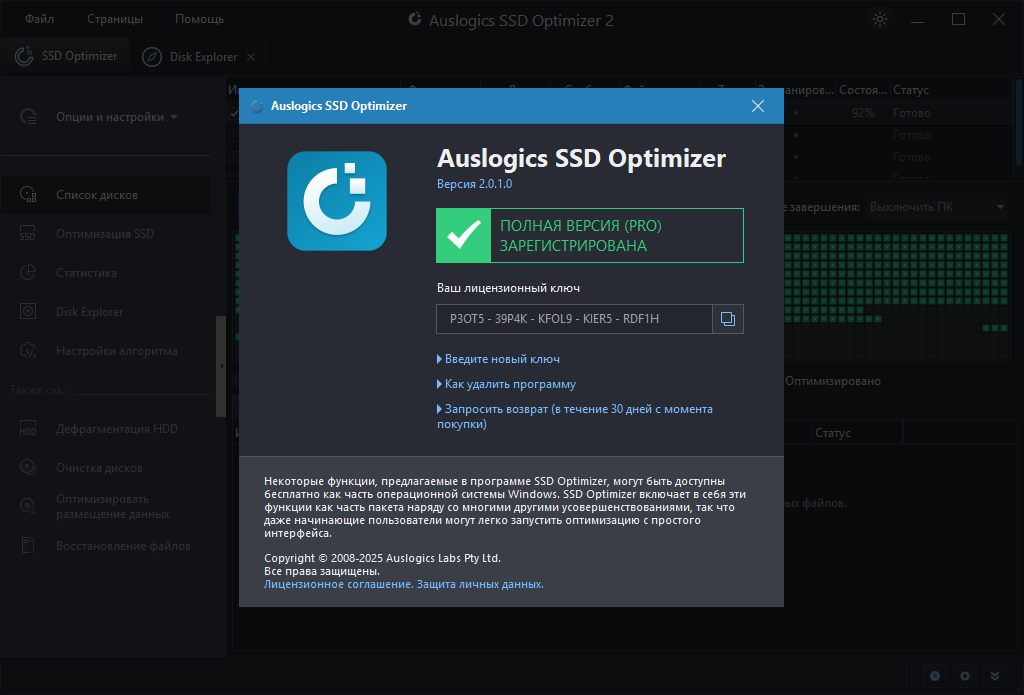
Task: Click the Состоя... column header
Action: 863,90
